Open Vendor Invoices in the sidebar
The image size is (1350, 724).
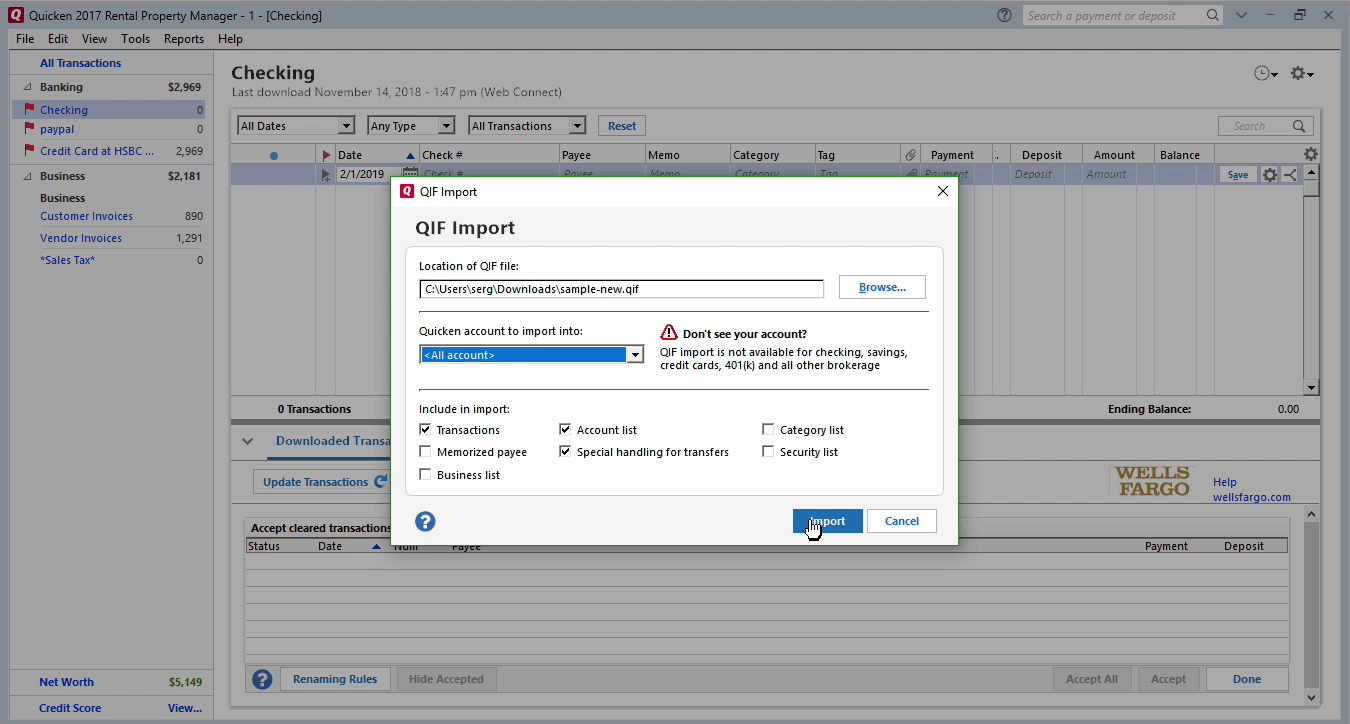[81, 238]
